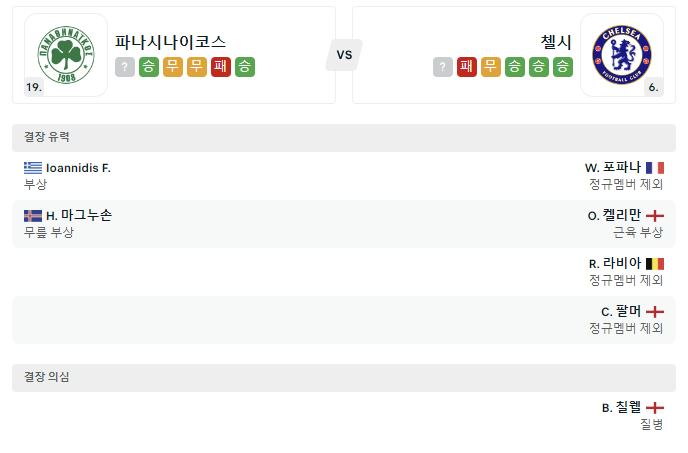Image resolution: width=688 pixels, height=453 pixels.
Task: Open Chelsea's orange 무 draw result badge
Action: [x=491, y=67]
